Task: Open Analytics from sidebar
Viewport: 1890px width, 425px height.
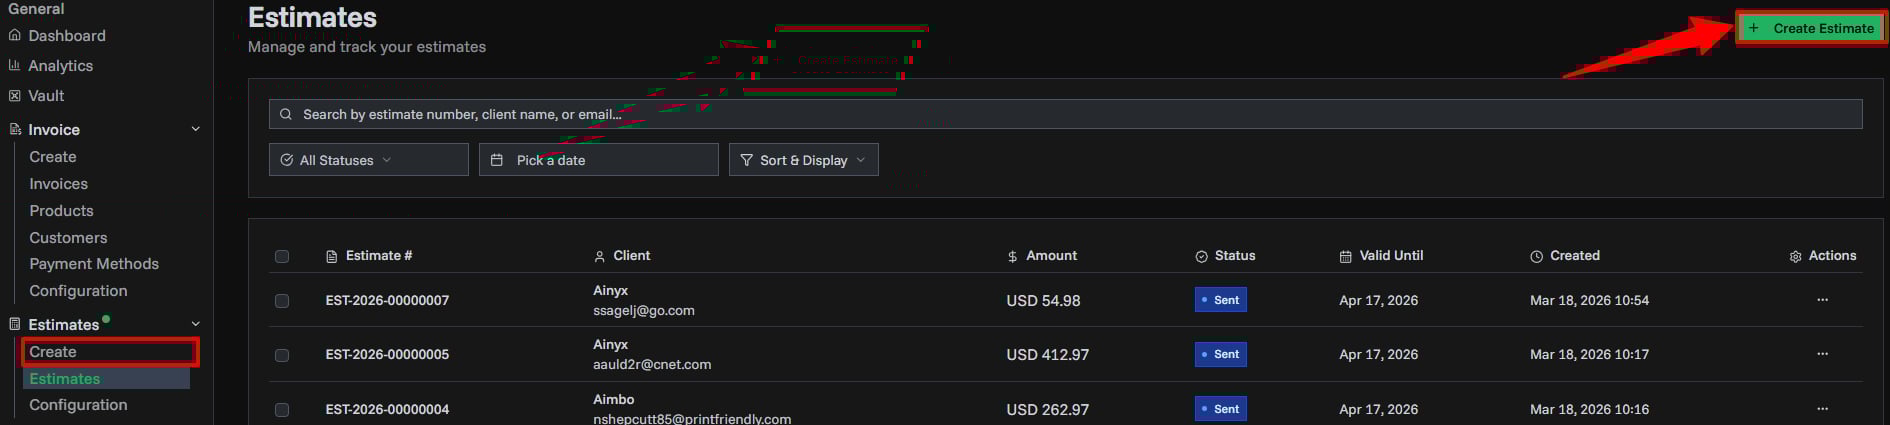Action: 61,66
